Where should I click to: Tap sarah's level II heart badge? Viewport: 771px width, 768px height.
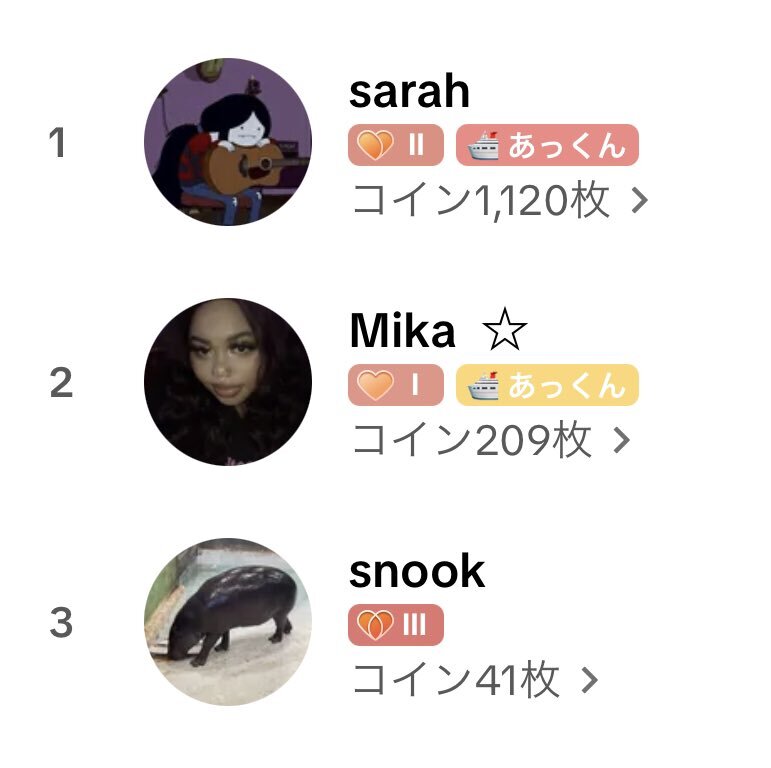point(396,145)
